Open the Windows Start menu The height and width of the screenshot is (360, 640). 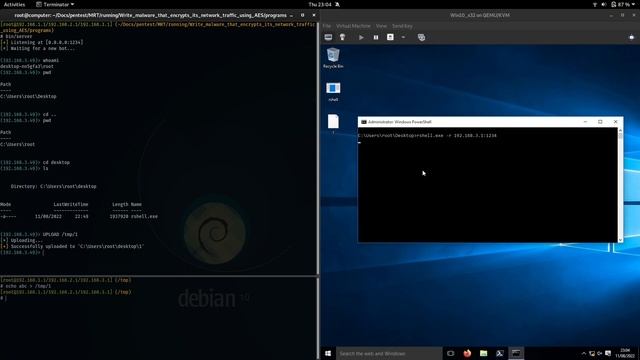coord(328,353)
